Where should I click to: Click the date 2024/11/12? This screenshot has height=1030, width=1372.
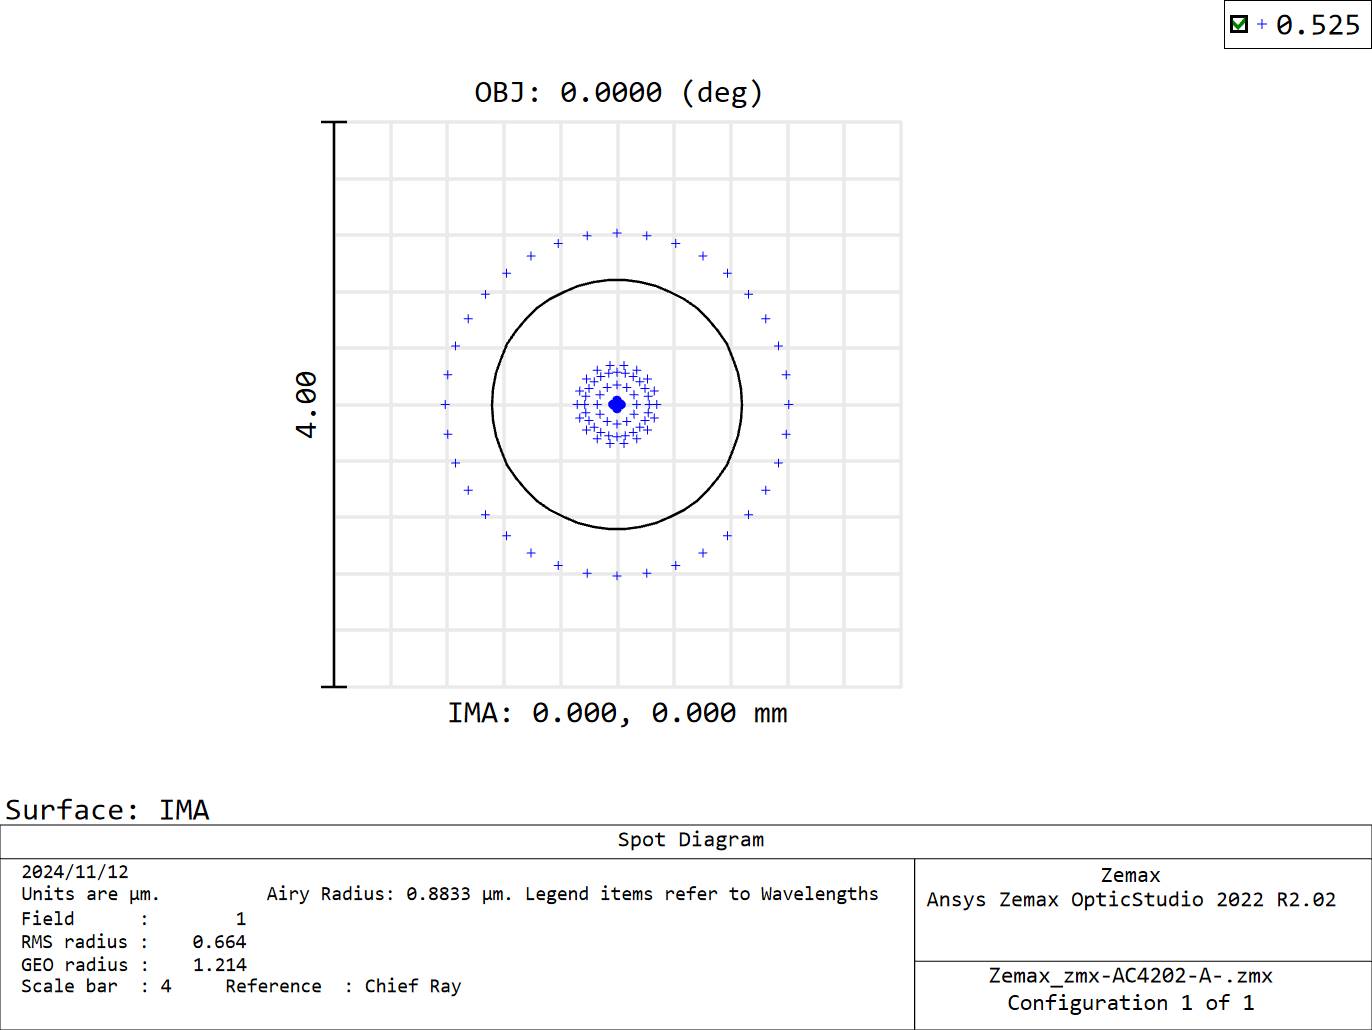pyautogui.click(x=75, y=872)
